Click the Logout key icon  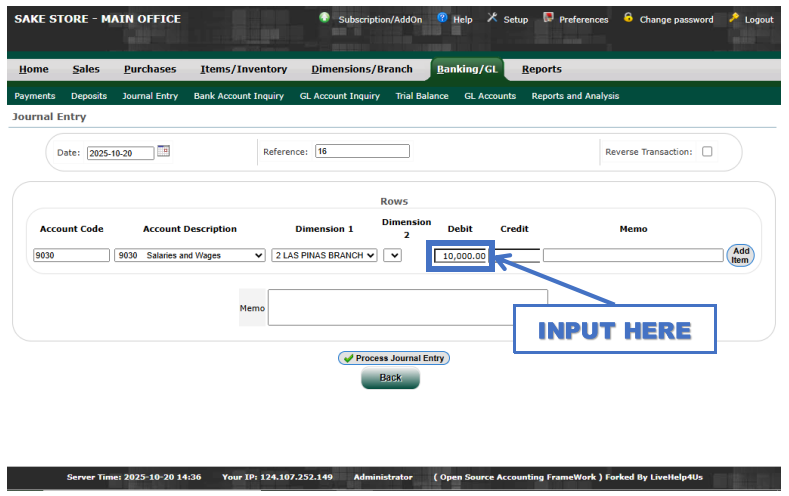coord(734,19)
